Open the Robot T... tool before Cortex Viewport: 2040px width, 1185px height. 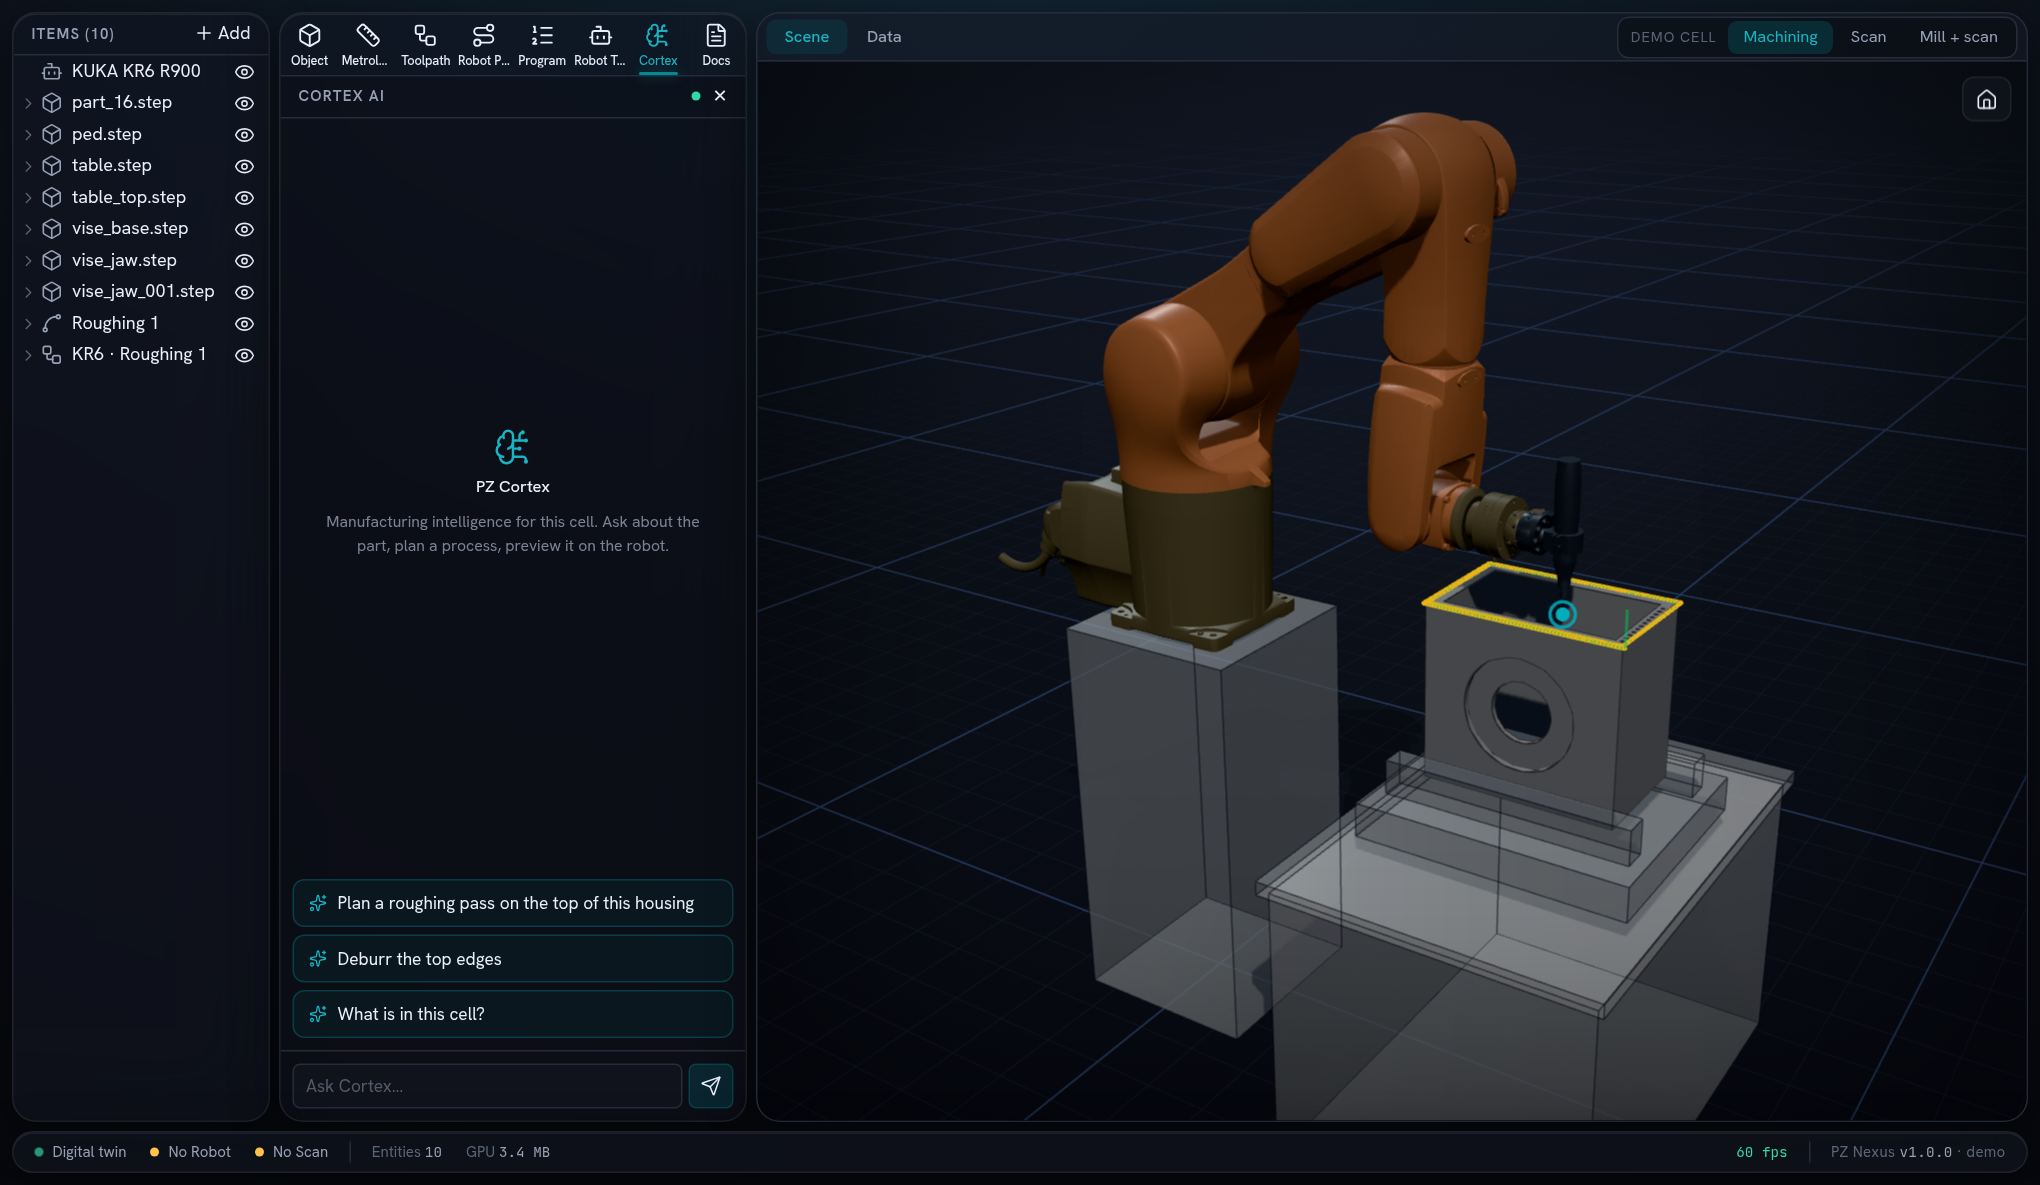click(600, 45)
